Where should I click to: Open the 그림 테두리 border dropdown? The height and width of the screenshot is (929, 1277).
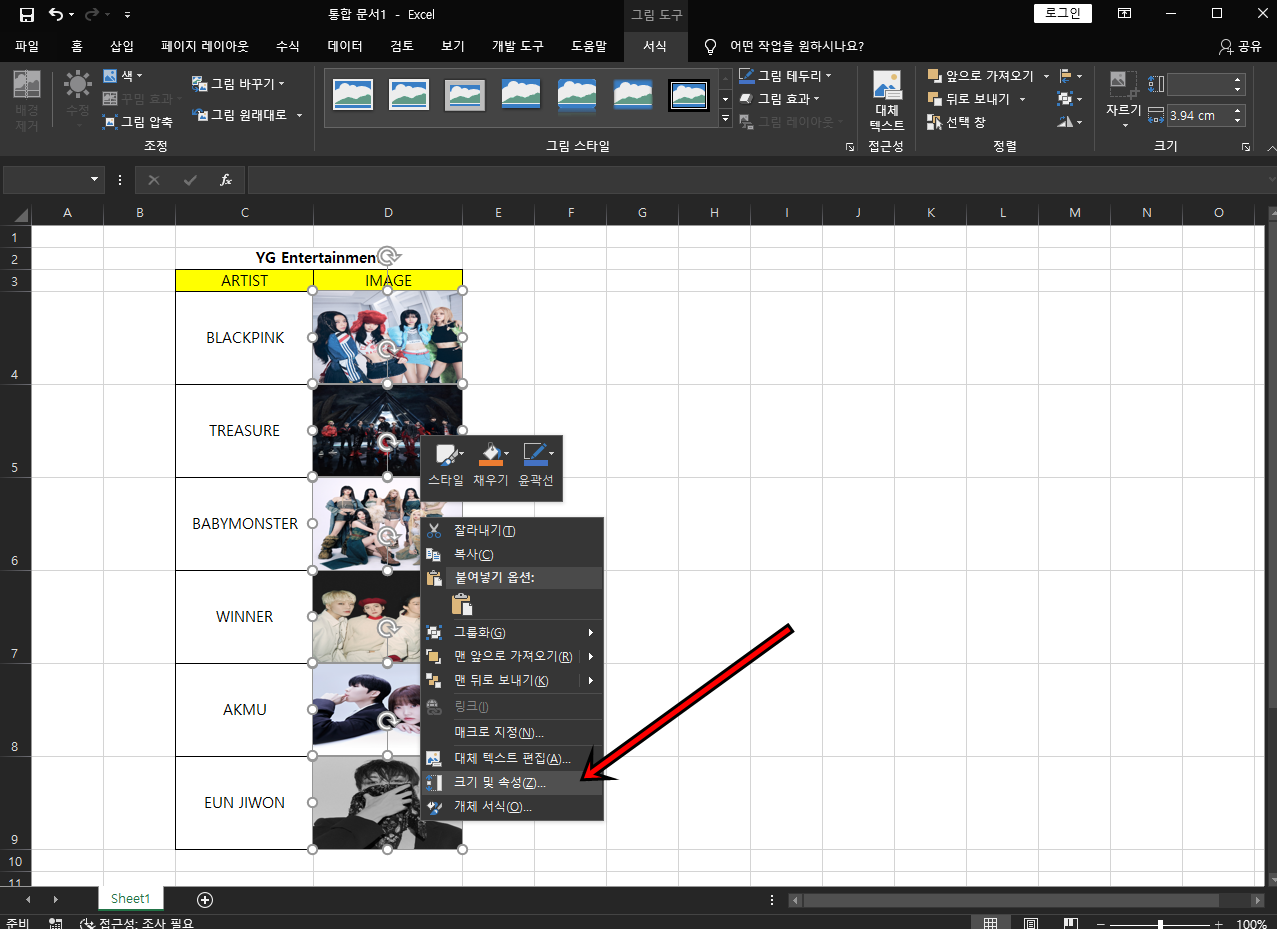(784, 75)
